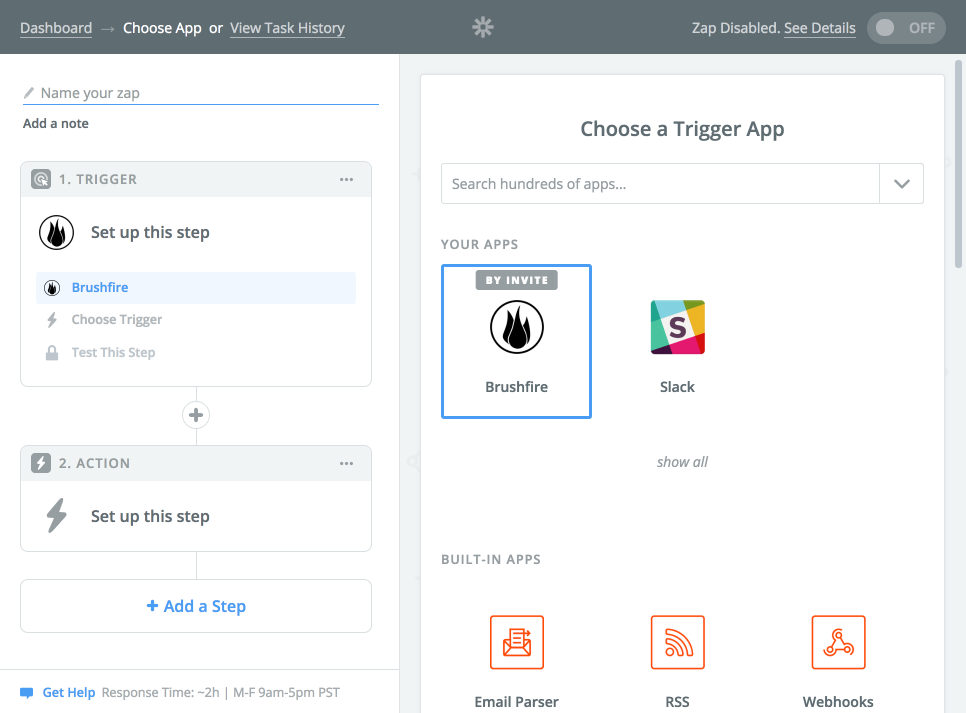Click the Webhooks label
Image resolution: width=966 pixels, height=713 pixels.
(x=838, y=702)
